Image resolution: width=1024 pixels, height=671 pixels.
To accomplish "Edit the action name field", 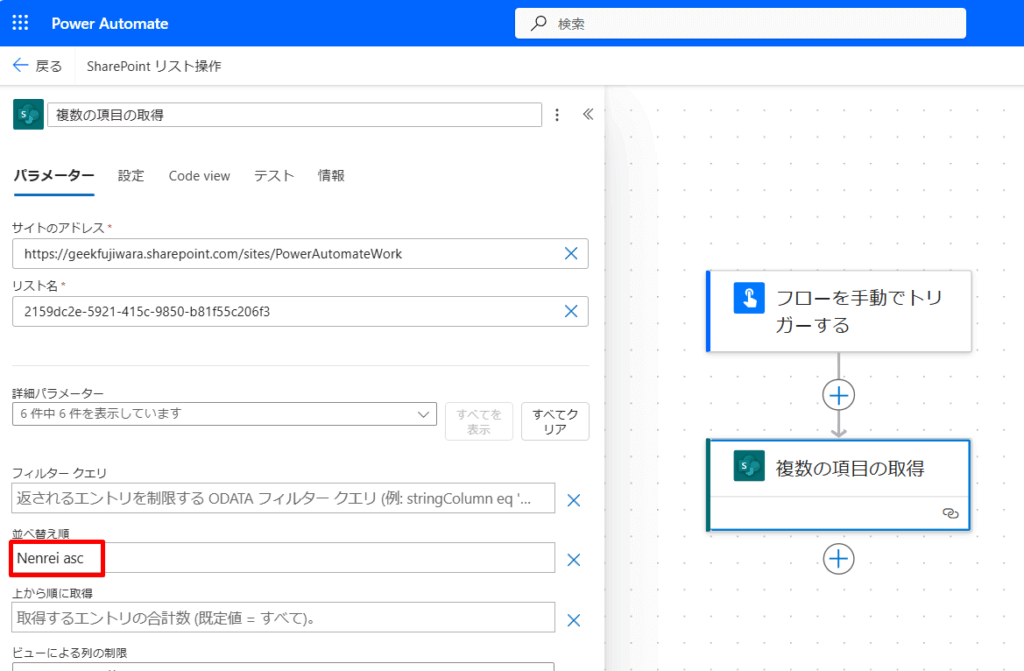I will tap(295, 115).
